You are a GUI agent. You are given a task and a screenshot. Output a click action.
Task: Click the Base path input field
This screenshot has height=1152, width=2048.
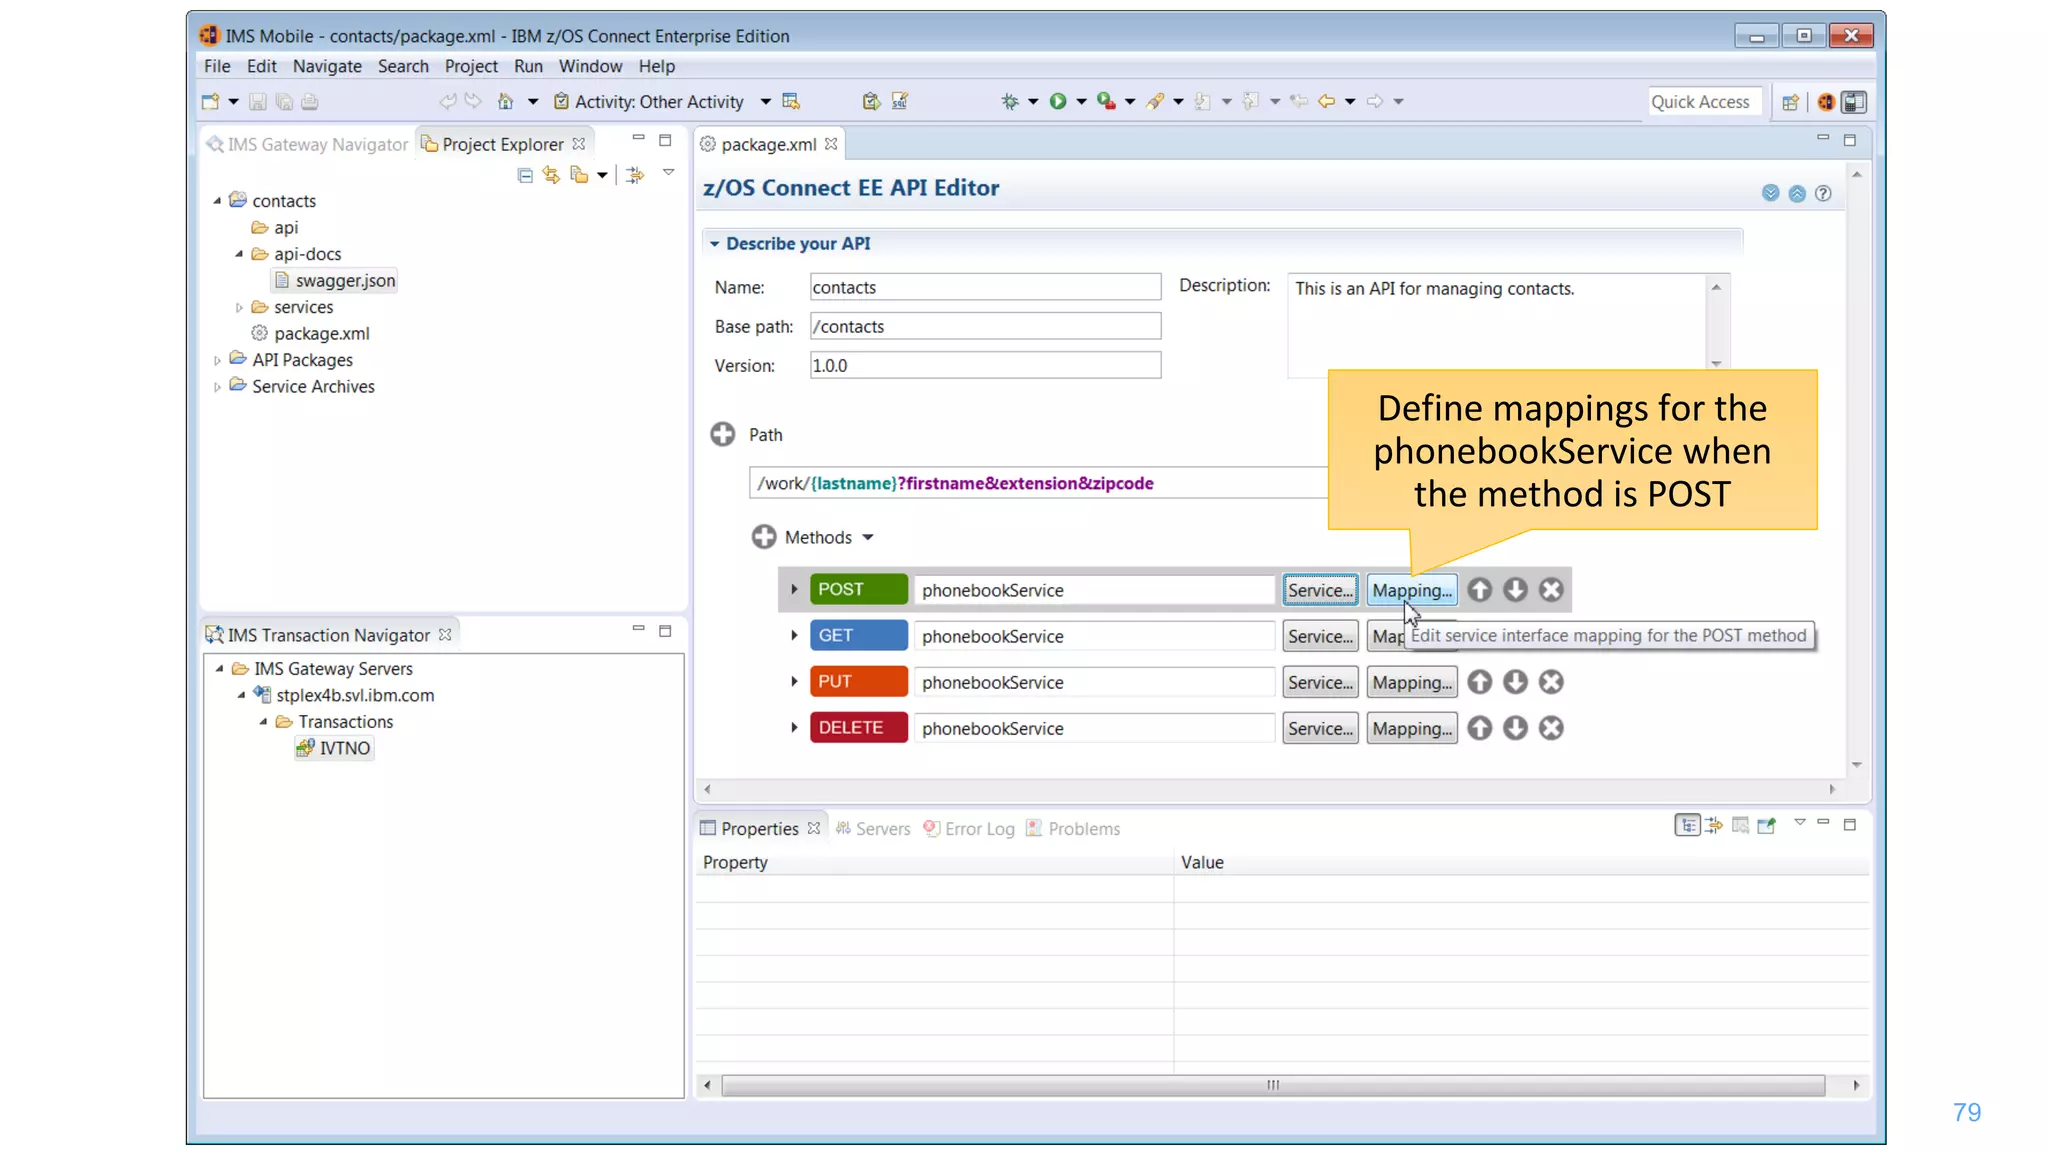tap(985, 326)
